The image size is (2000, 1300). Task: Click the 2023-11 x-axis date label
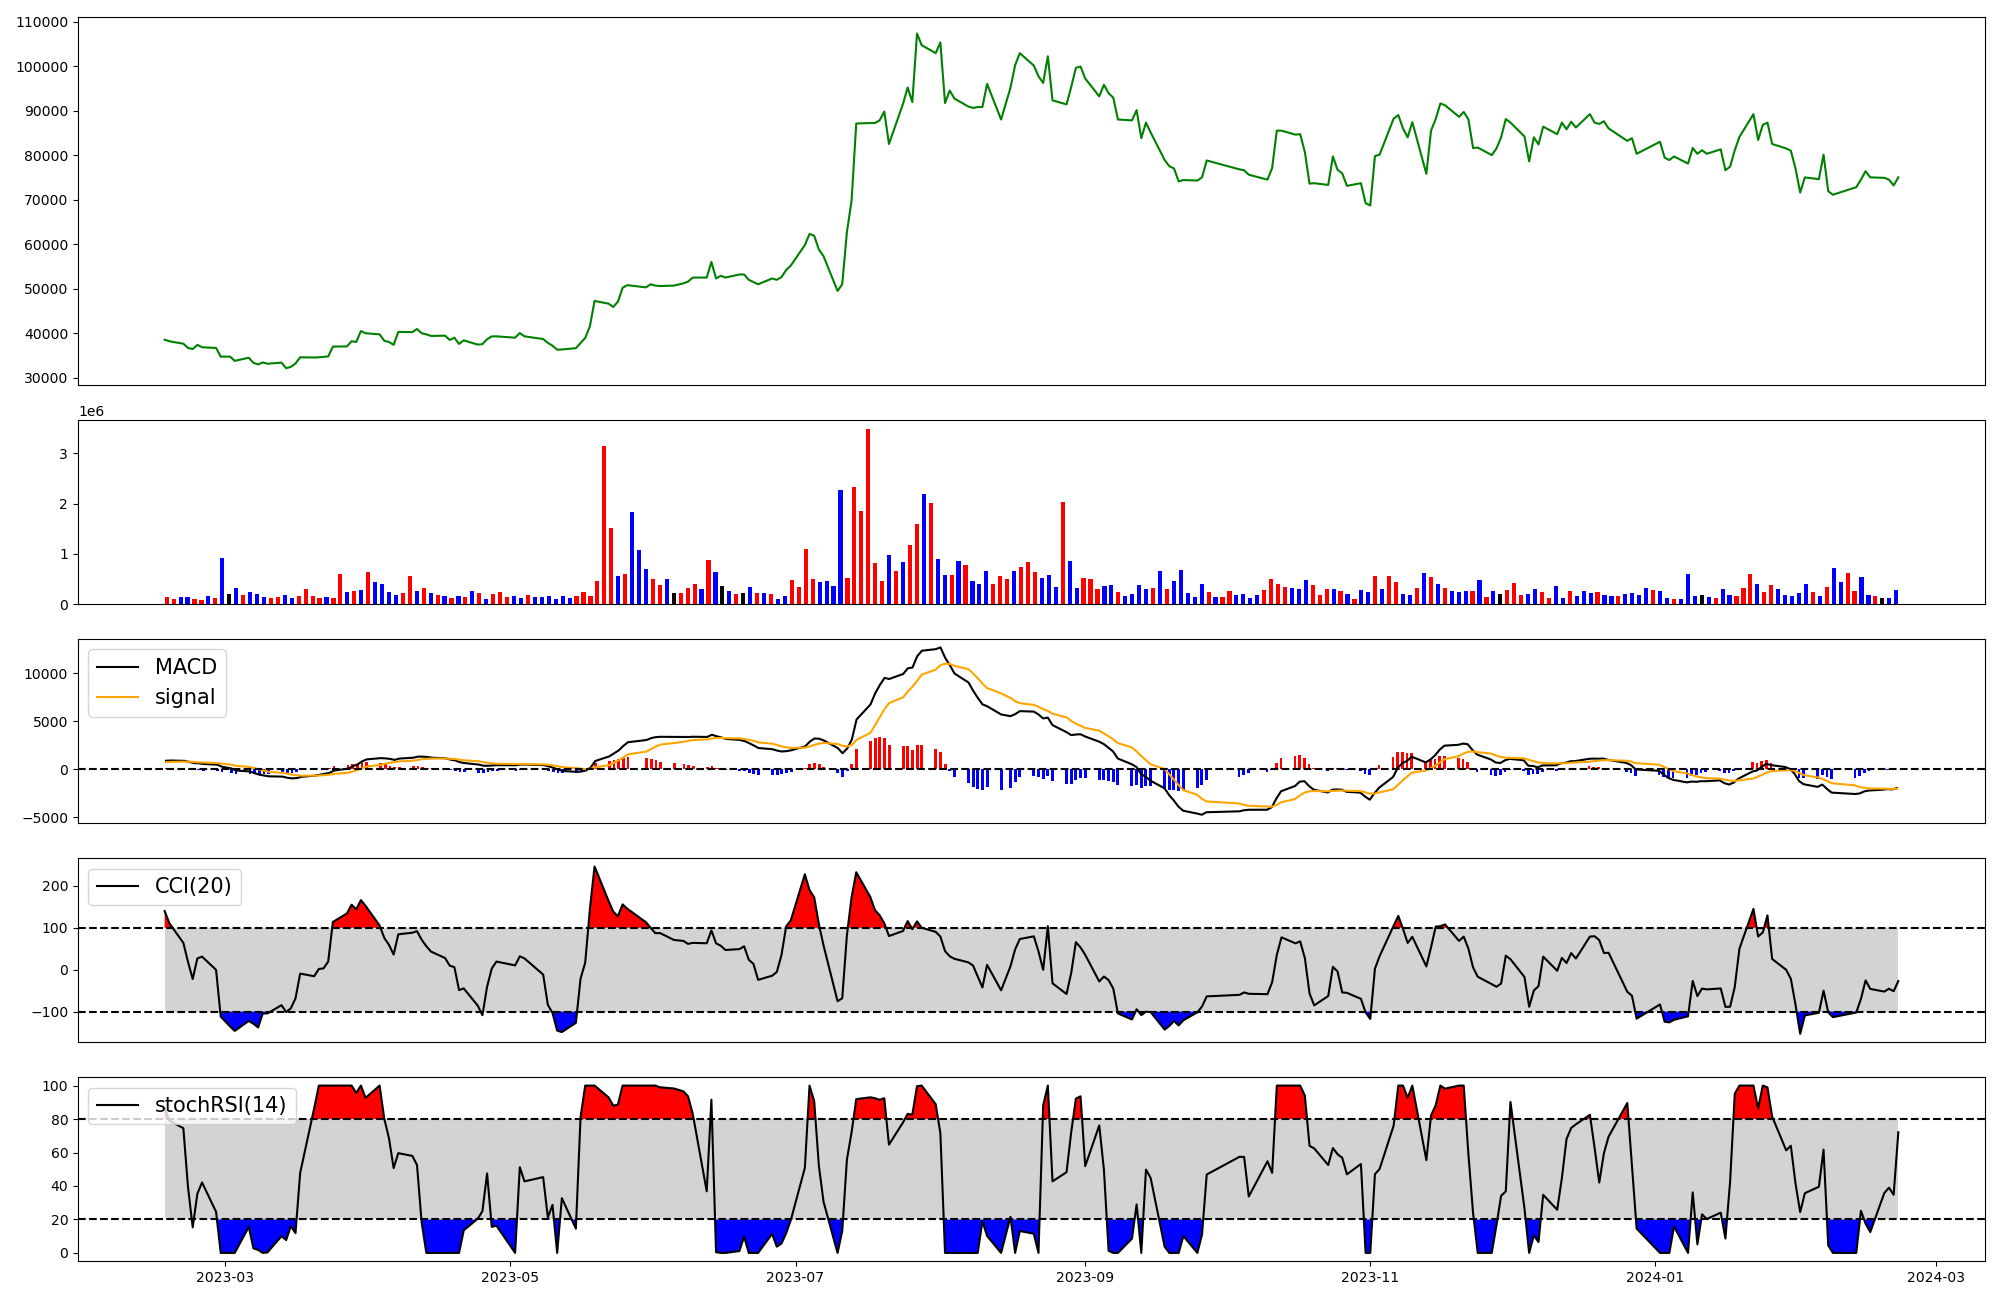pyautogui.click(x=1370, y=1277)
